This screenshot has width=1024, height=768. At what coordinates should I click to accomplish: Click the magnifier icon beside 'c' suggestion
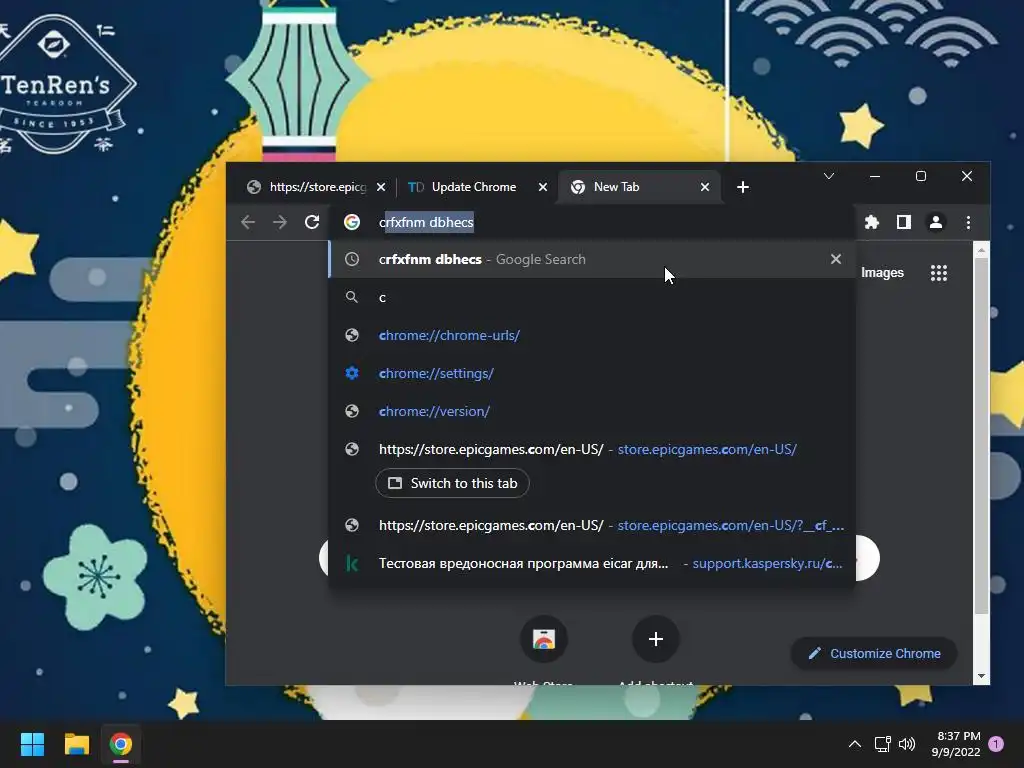(x=352, y=297)
